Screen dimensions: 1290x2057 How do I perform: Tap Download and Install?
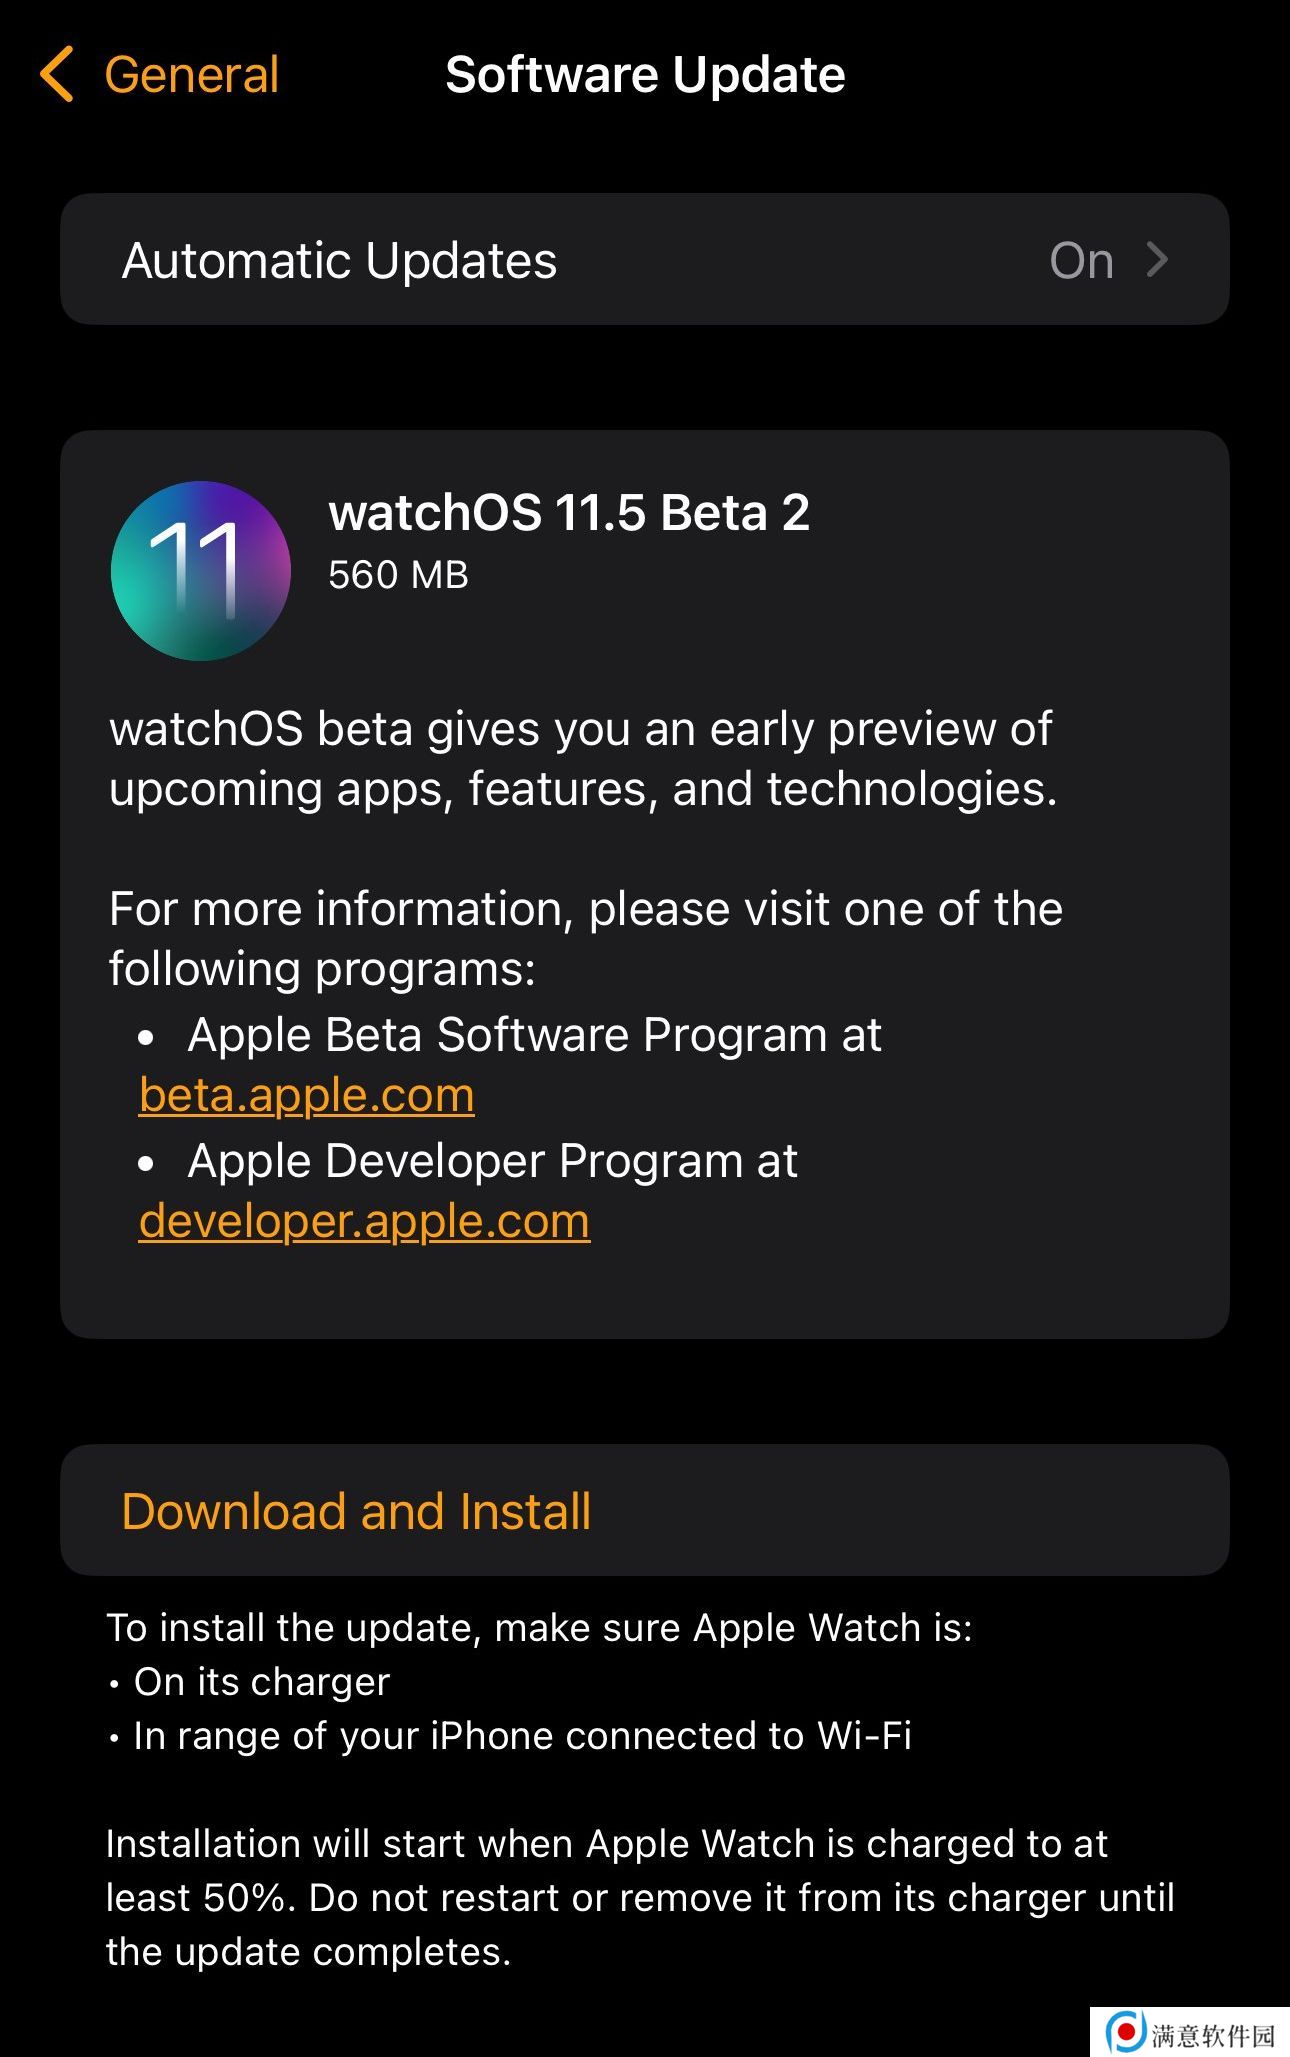pos(644,1510)
